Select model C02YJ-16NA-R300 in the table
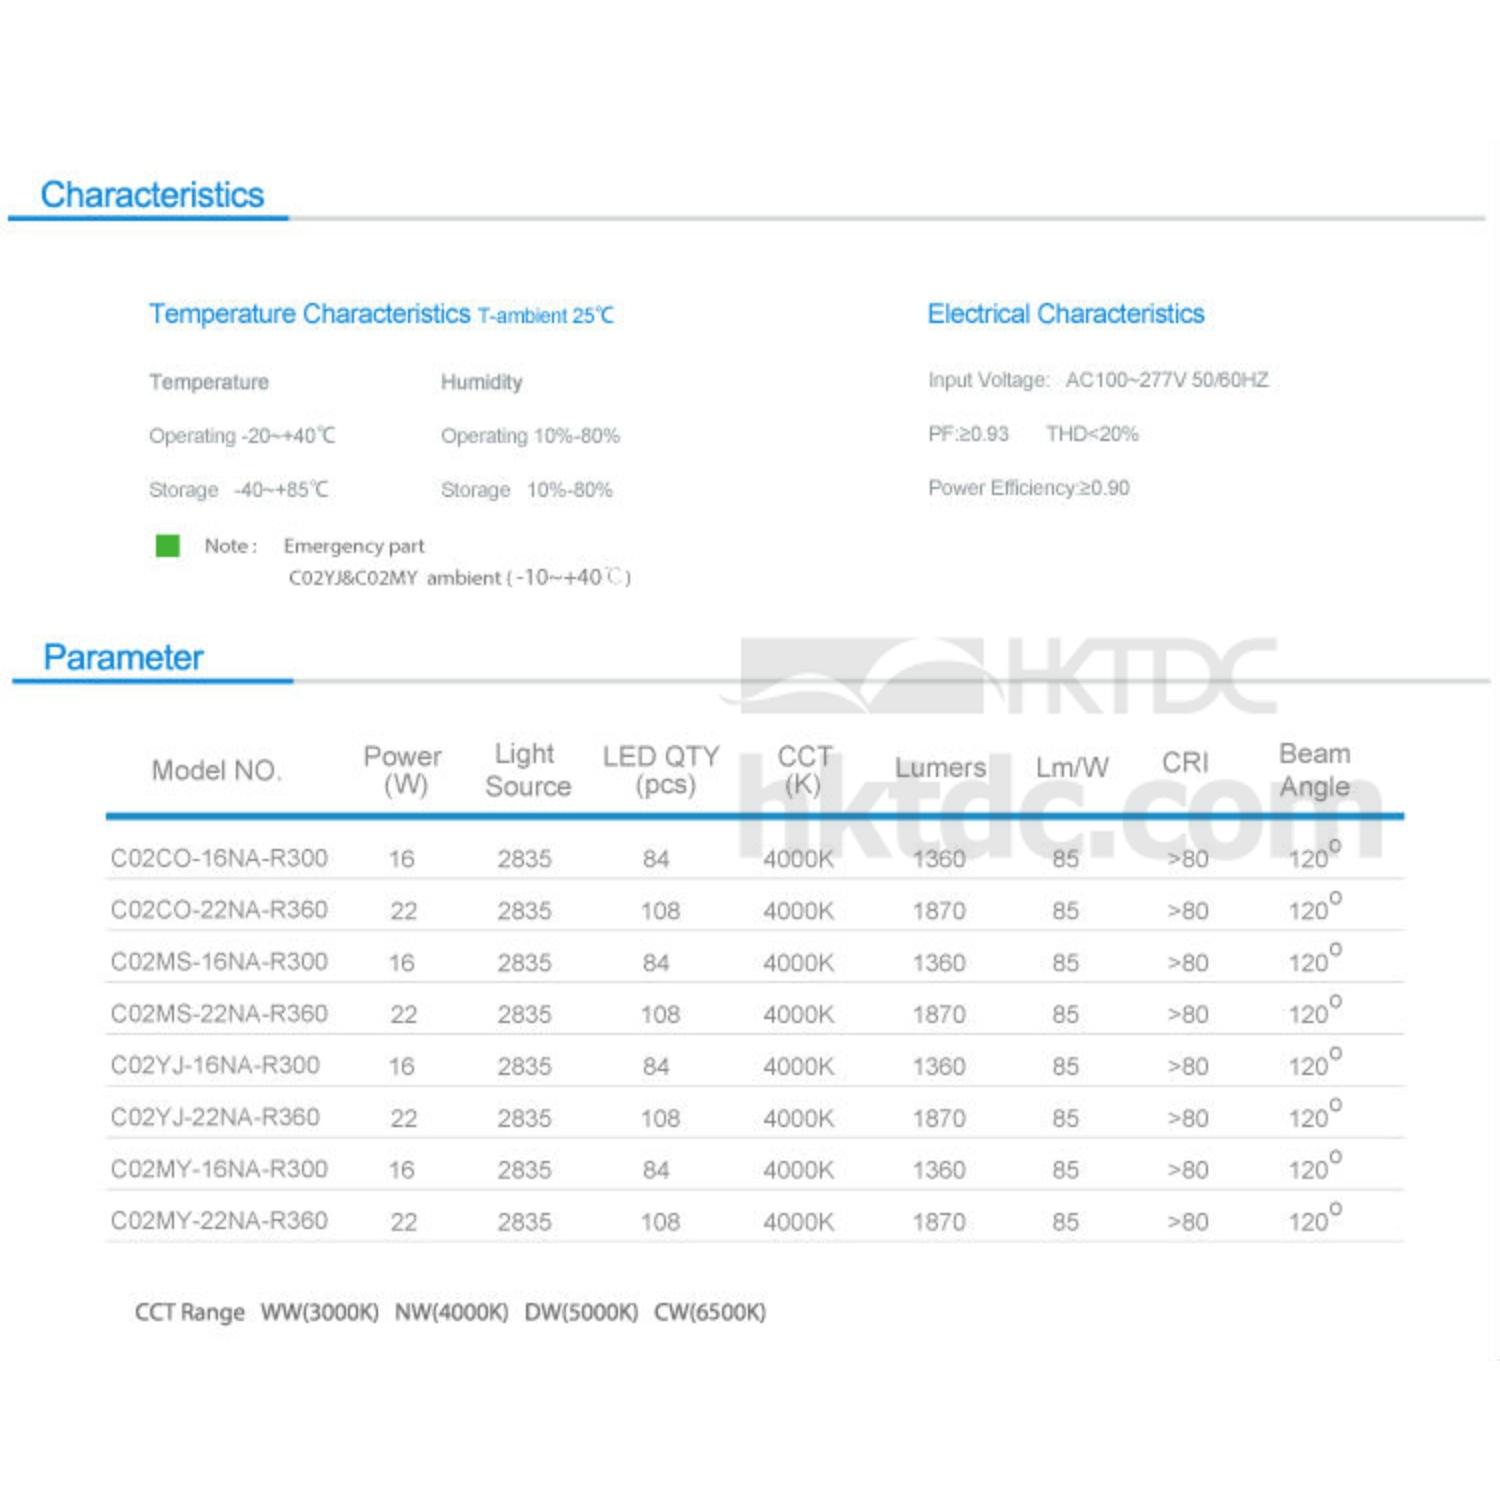This screenshot has height=1500, width=1500. point(215,1065)
